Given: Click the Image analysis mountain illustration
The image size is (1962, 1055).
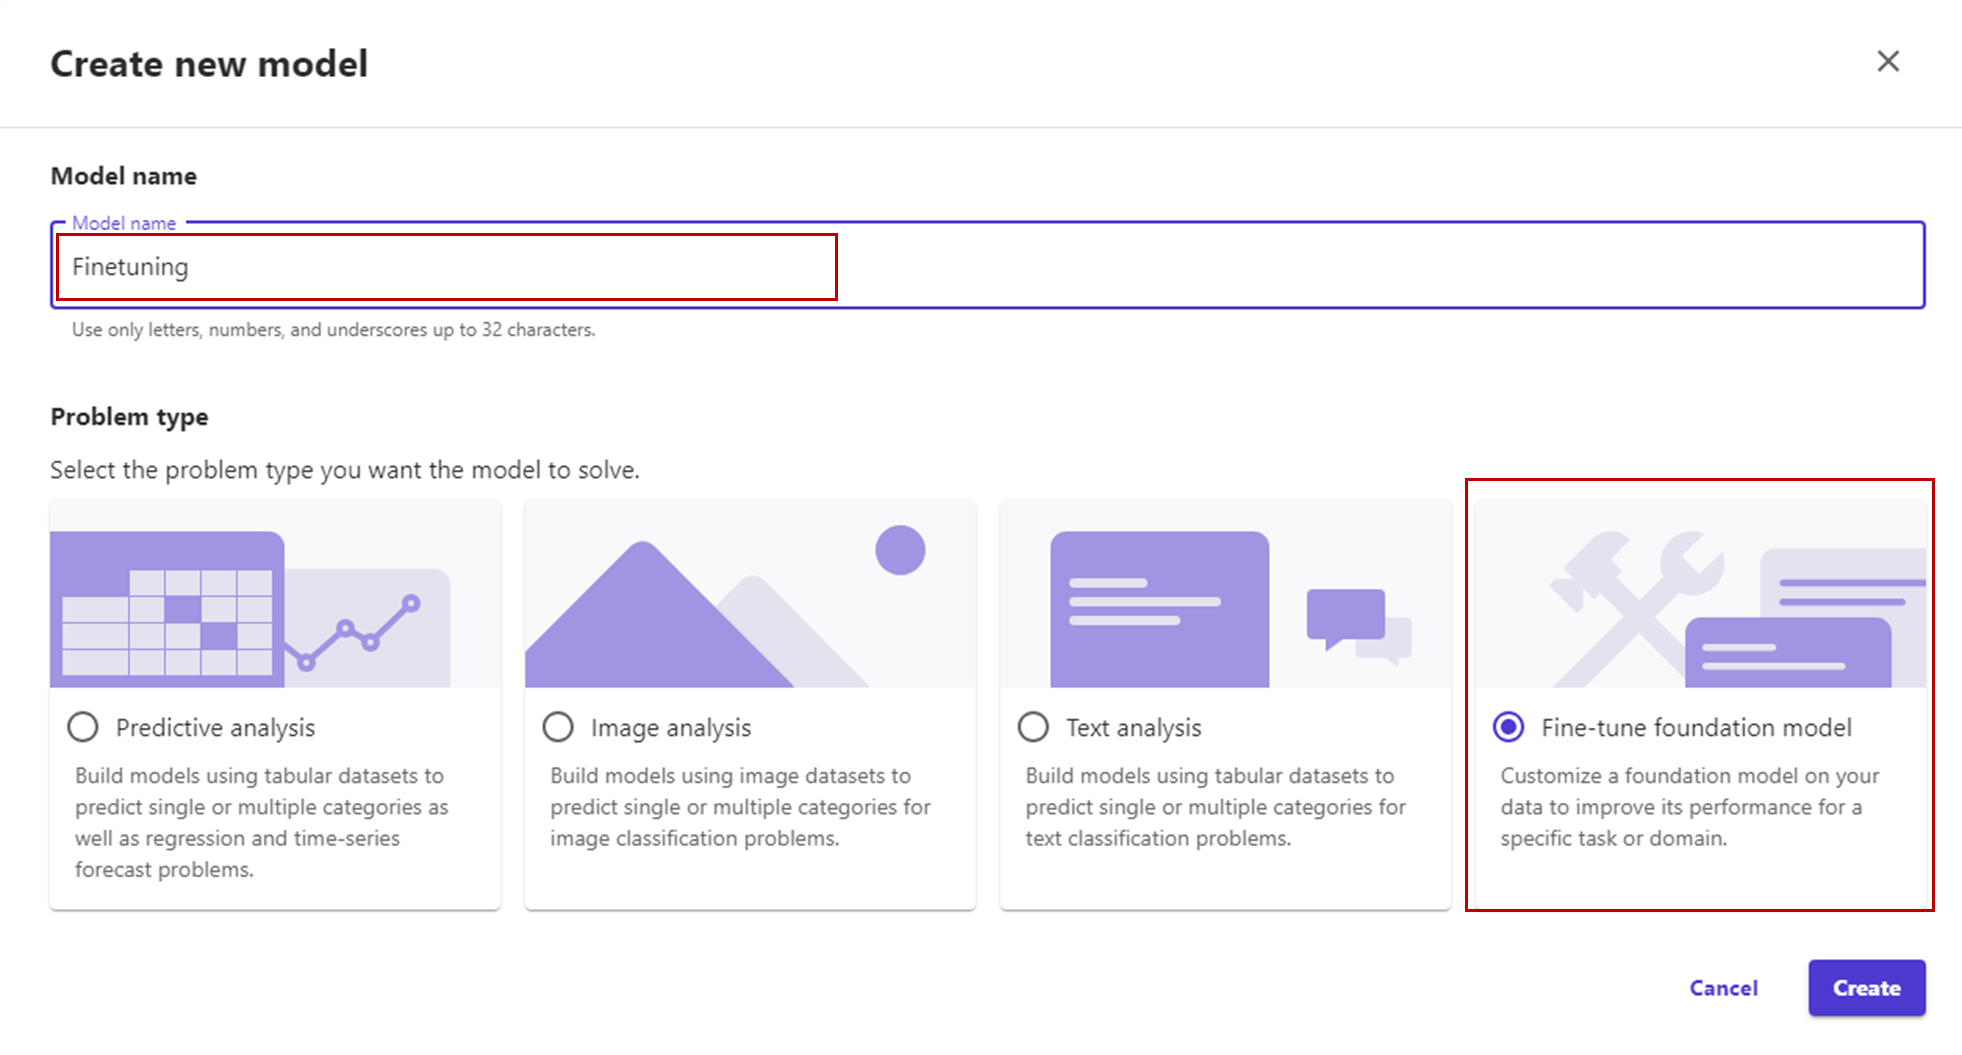Looking at the screenshot, I should pos(750,594).
